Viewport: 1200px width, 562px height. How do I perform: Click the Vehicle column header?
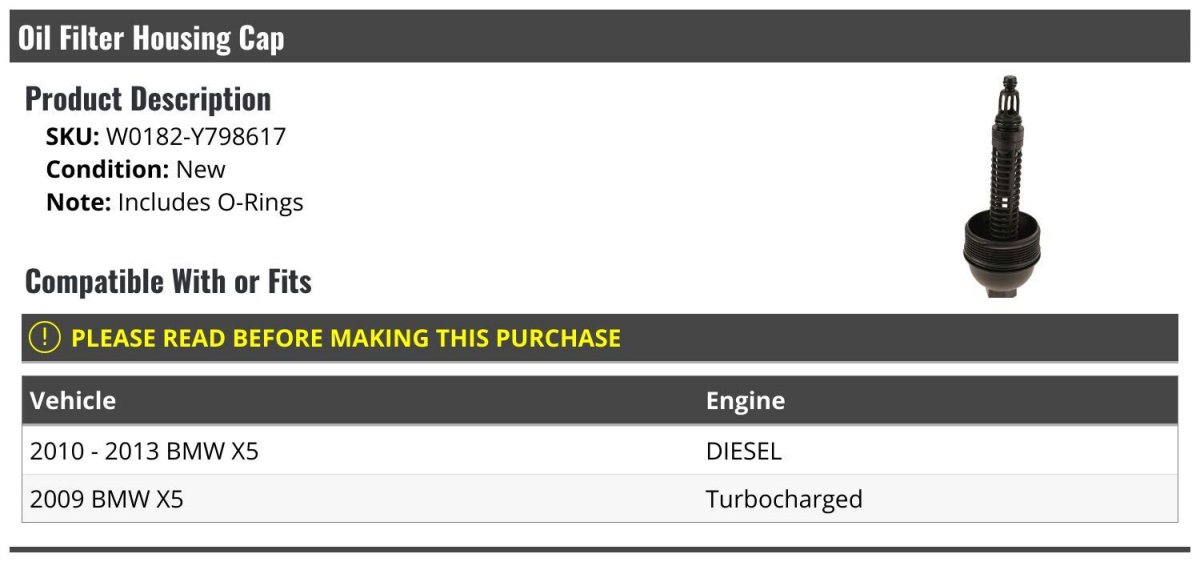tap(73, 401)
